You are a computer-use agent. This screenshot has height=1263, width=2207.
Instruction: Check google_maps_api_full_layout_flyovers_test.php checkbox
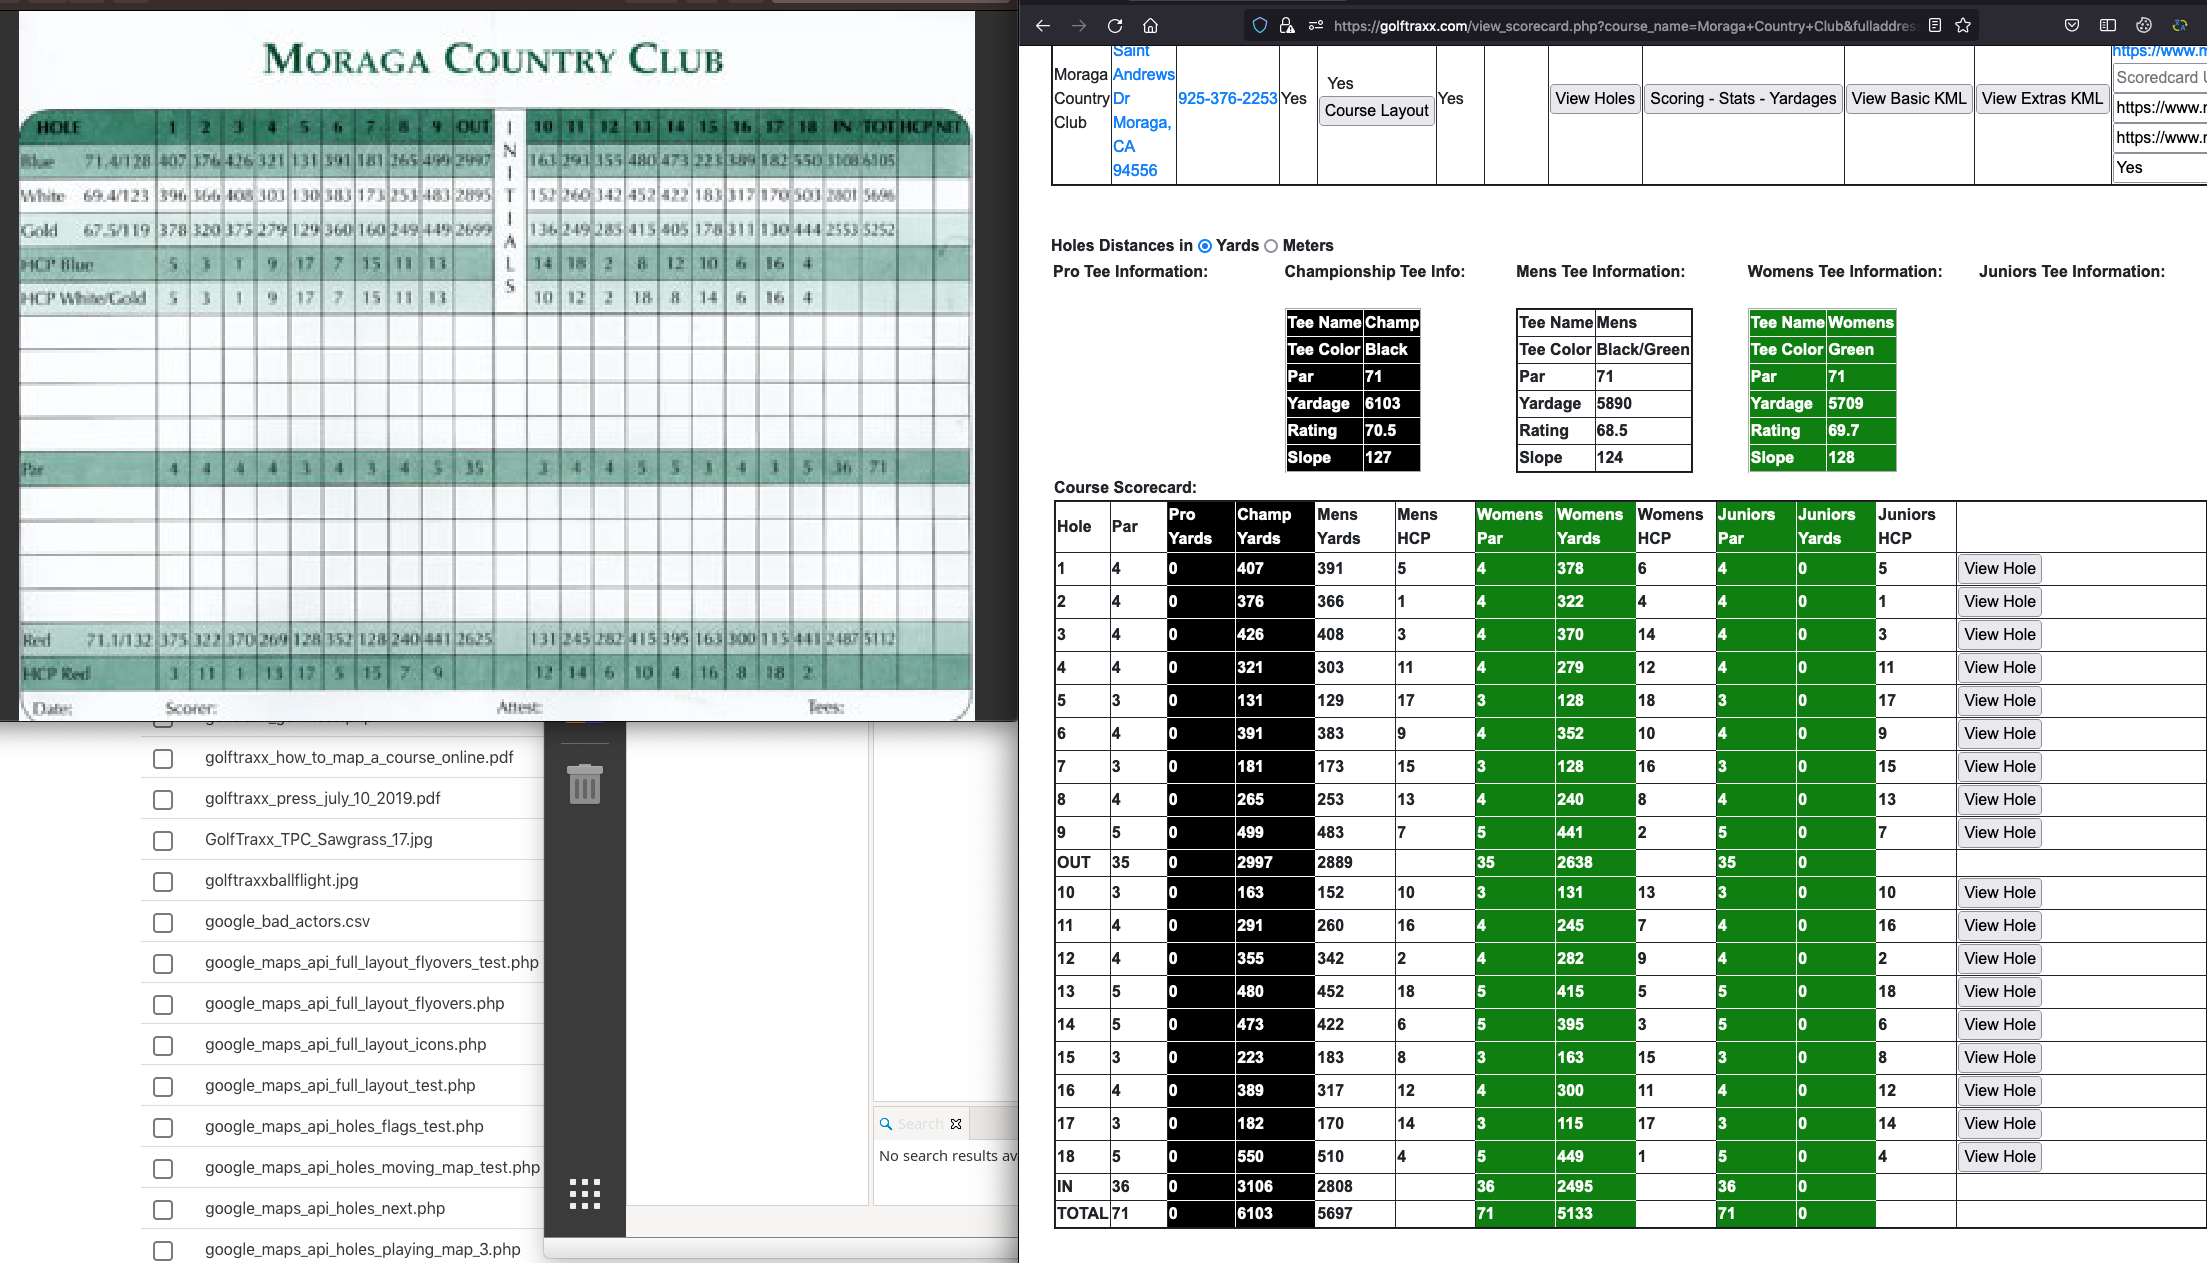click(x=163, y=964)
